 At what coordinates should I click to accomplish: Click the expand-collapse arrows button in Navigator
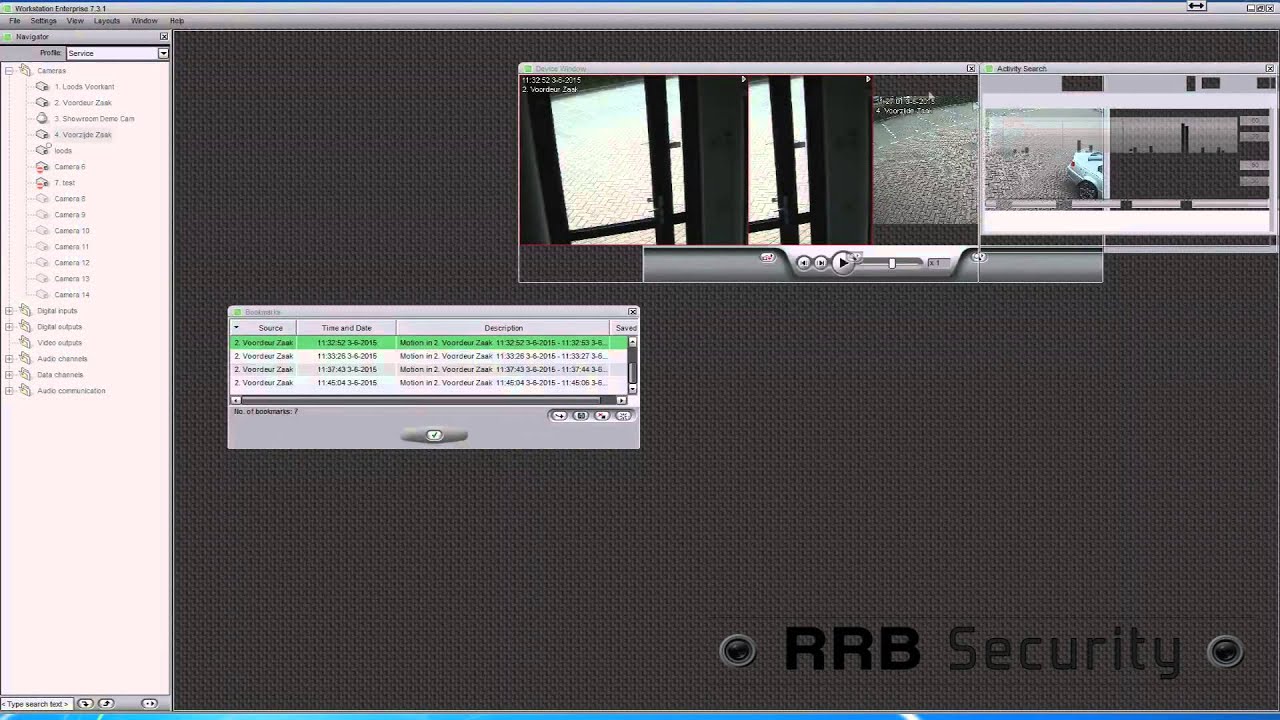pyautogui.click(x=150, y=704)
